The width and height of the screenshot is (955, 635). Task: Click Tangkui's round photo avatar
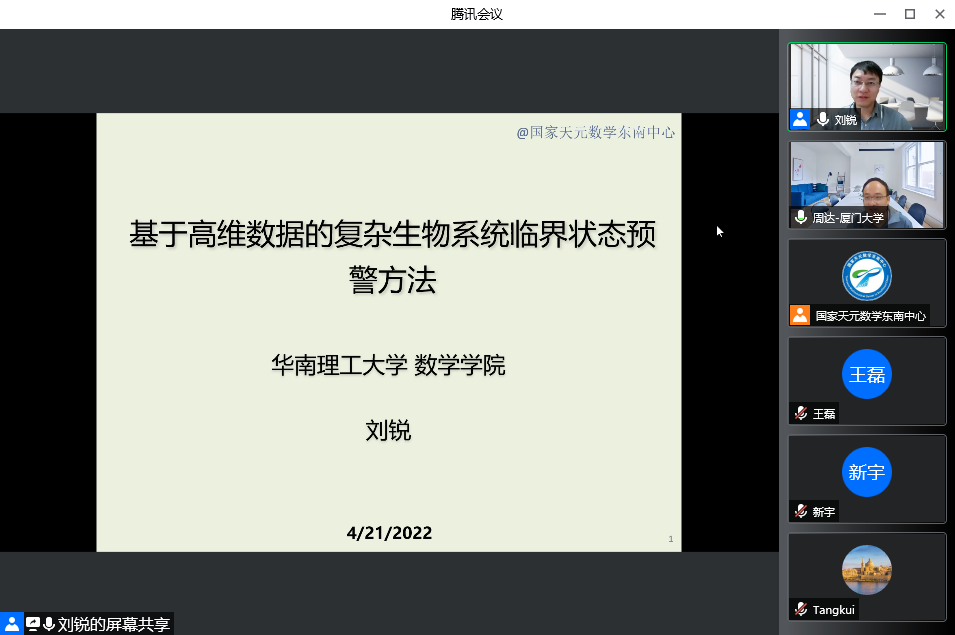point(866,570)
